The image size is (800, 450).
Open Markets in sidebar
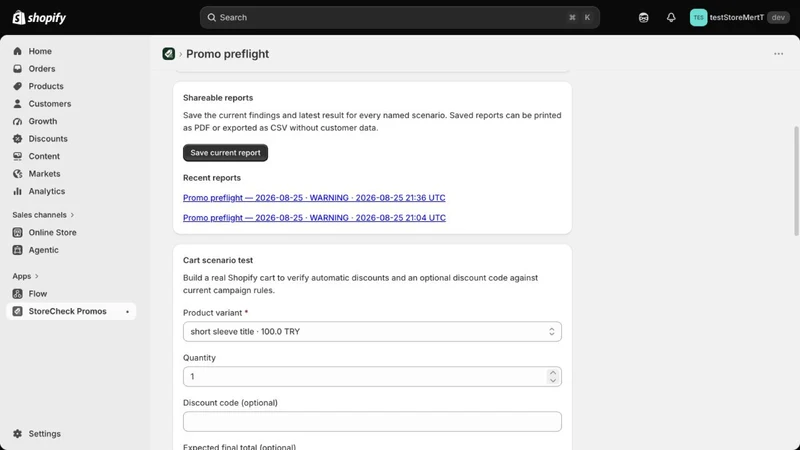[44, 174]
